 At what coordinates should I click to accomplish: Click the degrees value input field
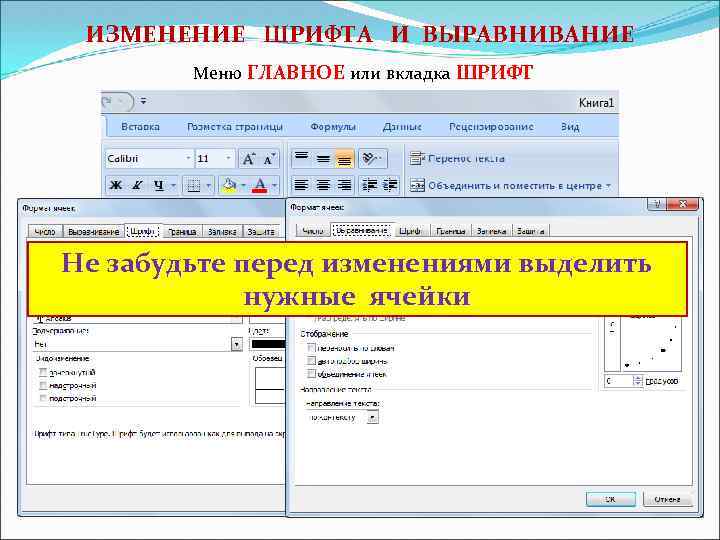(x=619, y=381)
